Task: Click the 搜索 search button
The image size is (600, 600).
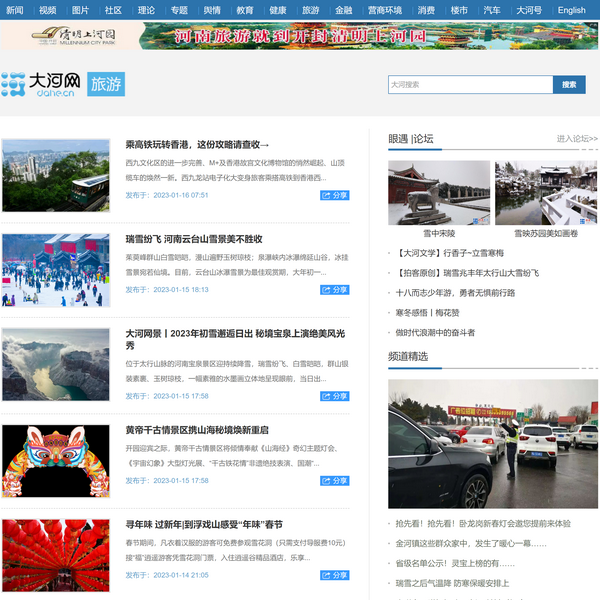Action: coord(569,85)
